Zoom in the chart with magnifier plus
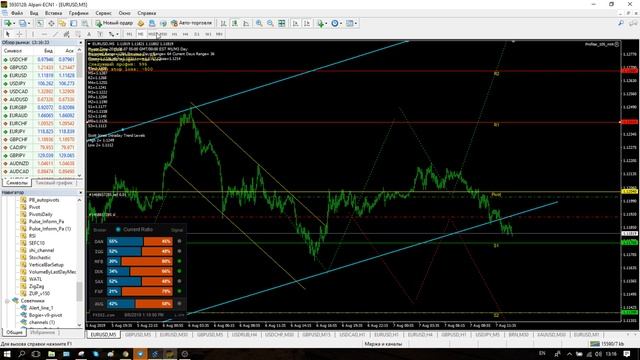640x360 pixels. (x=259, y=23)
